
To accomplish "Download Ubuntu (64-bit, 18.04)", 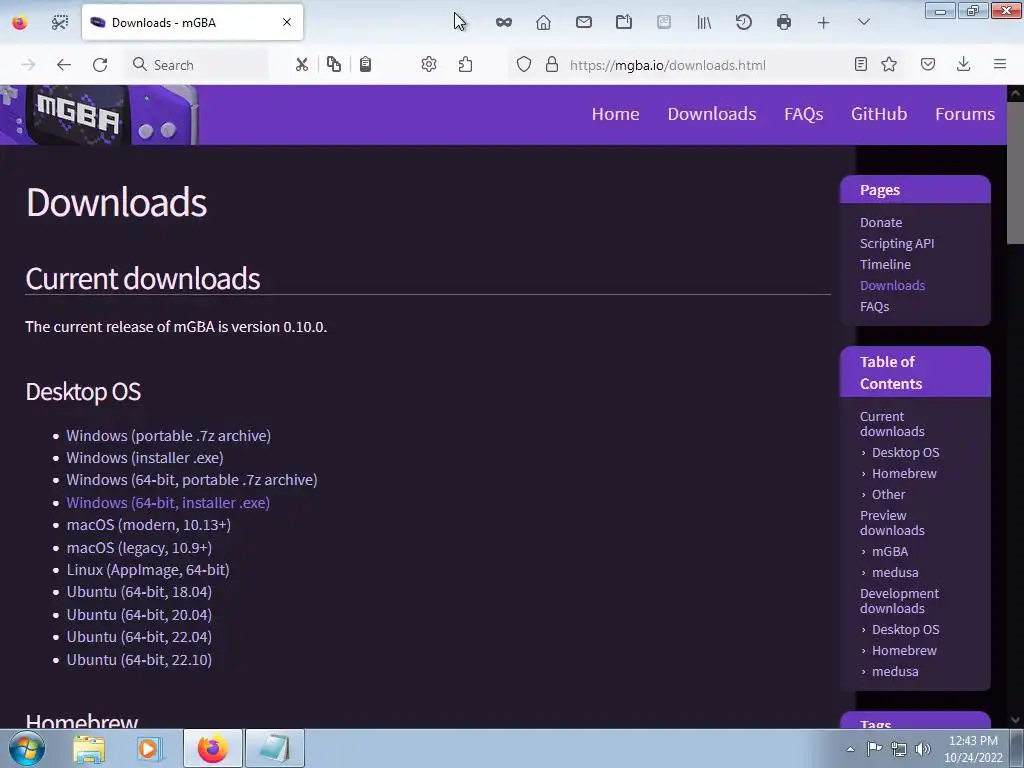I will click(139, 592).
